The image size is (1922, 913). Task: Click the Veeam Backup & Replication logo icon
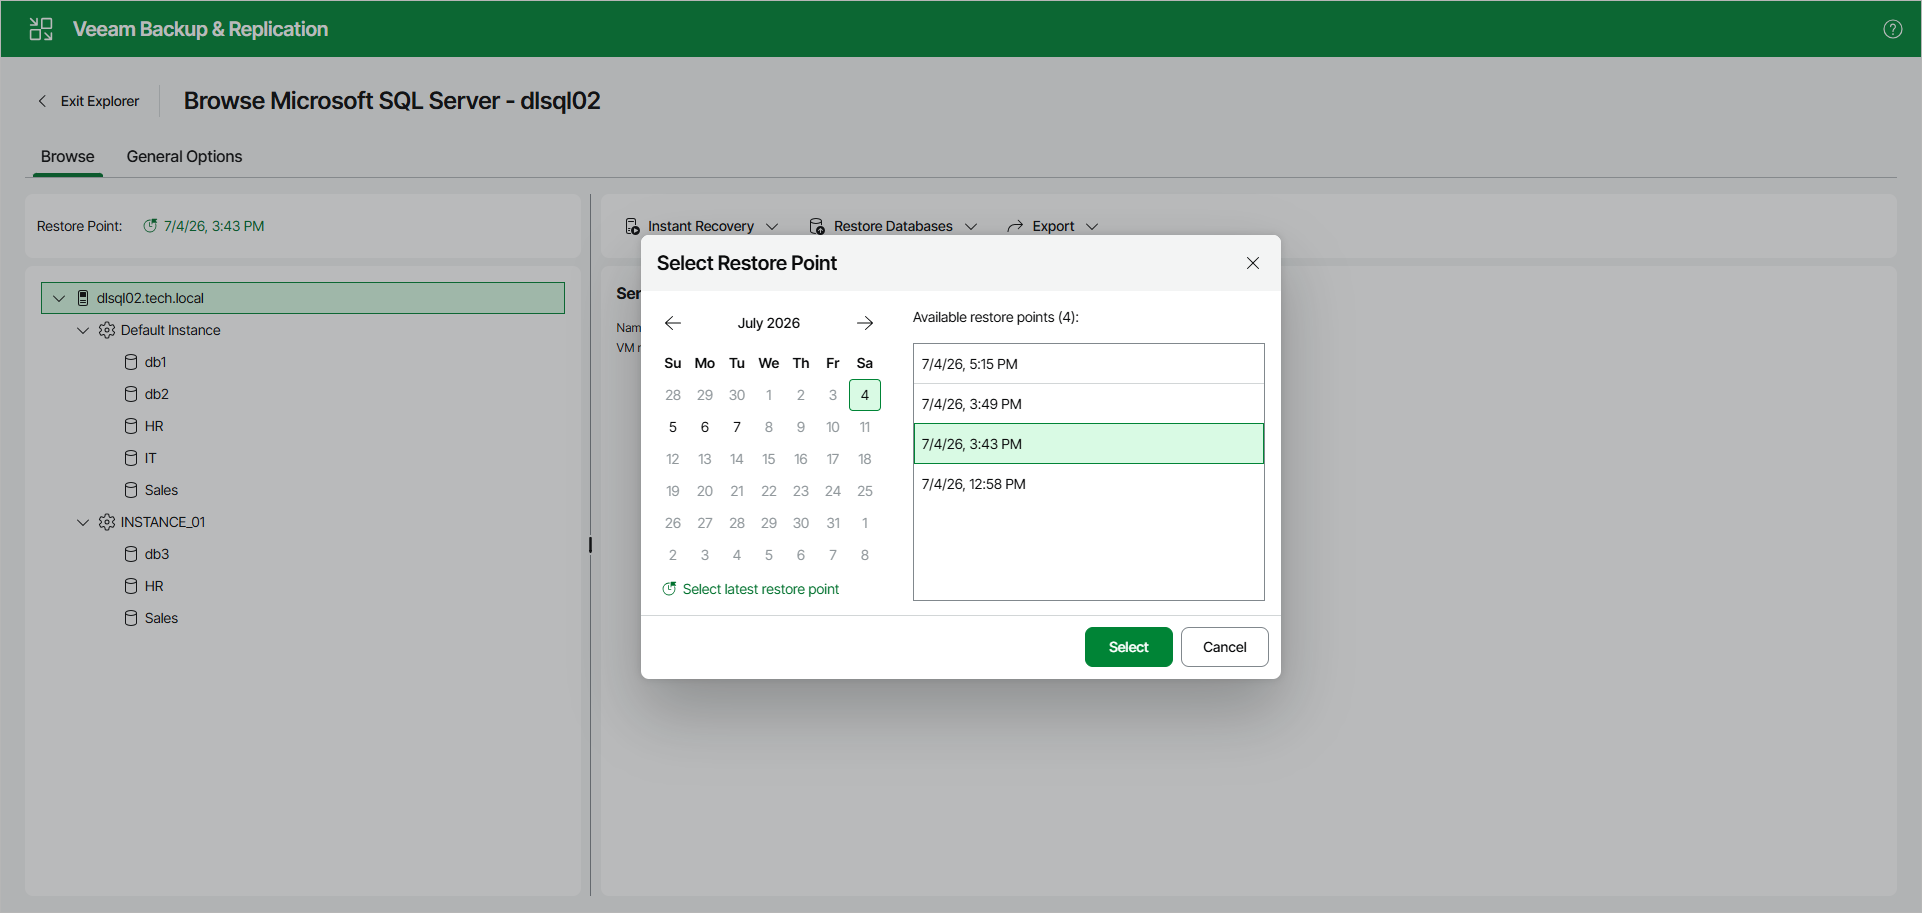(x=41, y=29)
